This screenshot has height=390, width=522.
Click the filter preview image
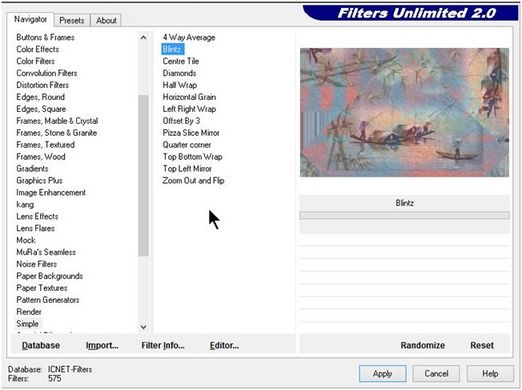click(404, 112)
